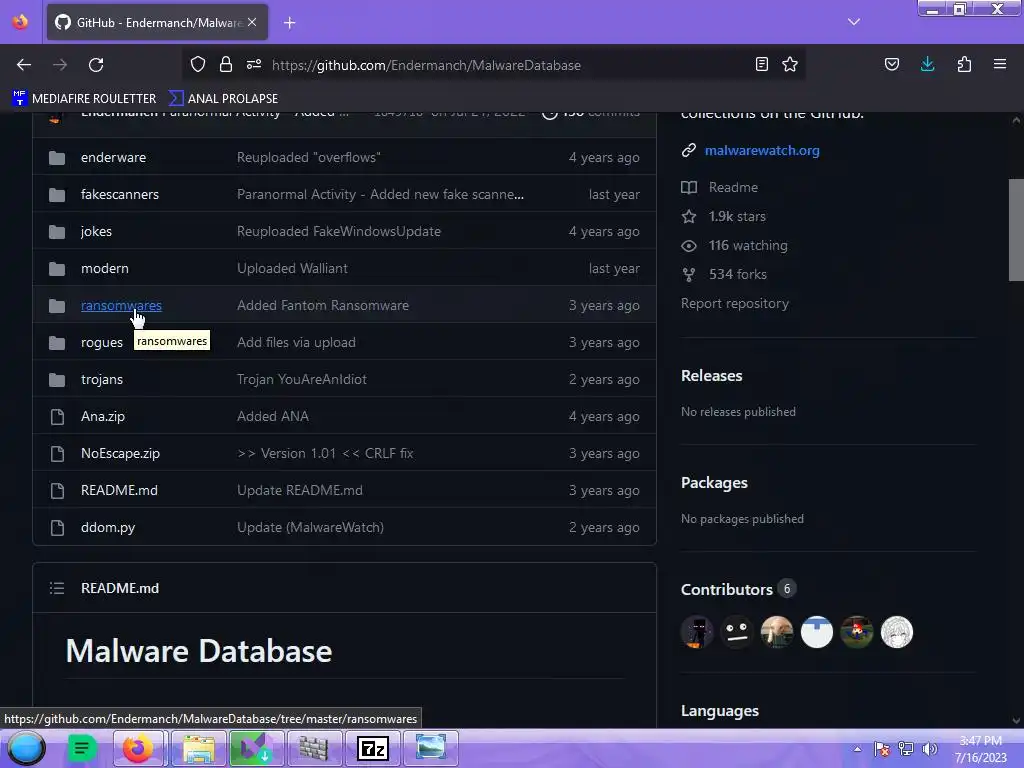Open the jokes folder
This screenshot has width=1024, height=768.
(x=96, y=231)
